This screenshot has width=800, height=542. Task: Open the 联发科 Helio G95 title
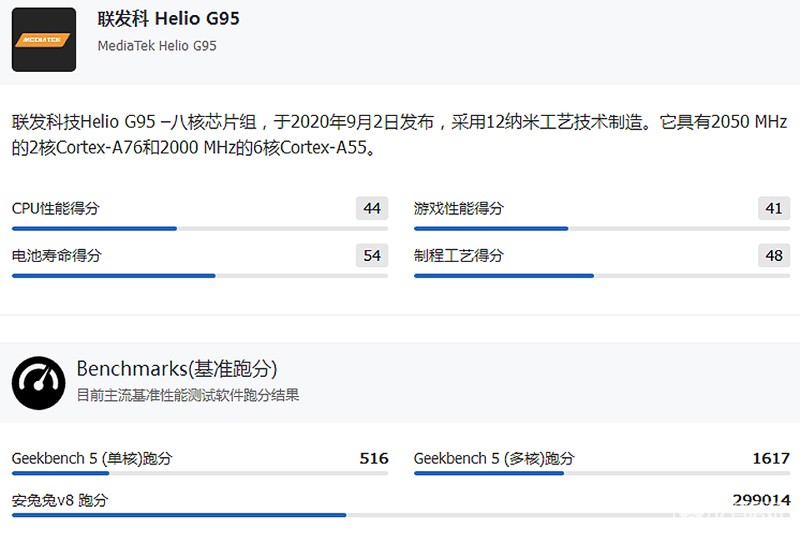tap(168, 19)
